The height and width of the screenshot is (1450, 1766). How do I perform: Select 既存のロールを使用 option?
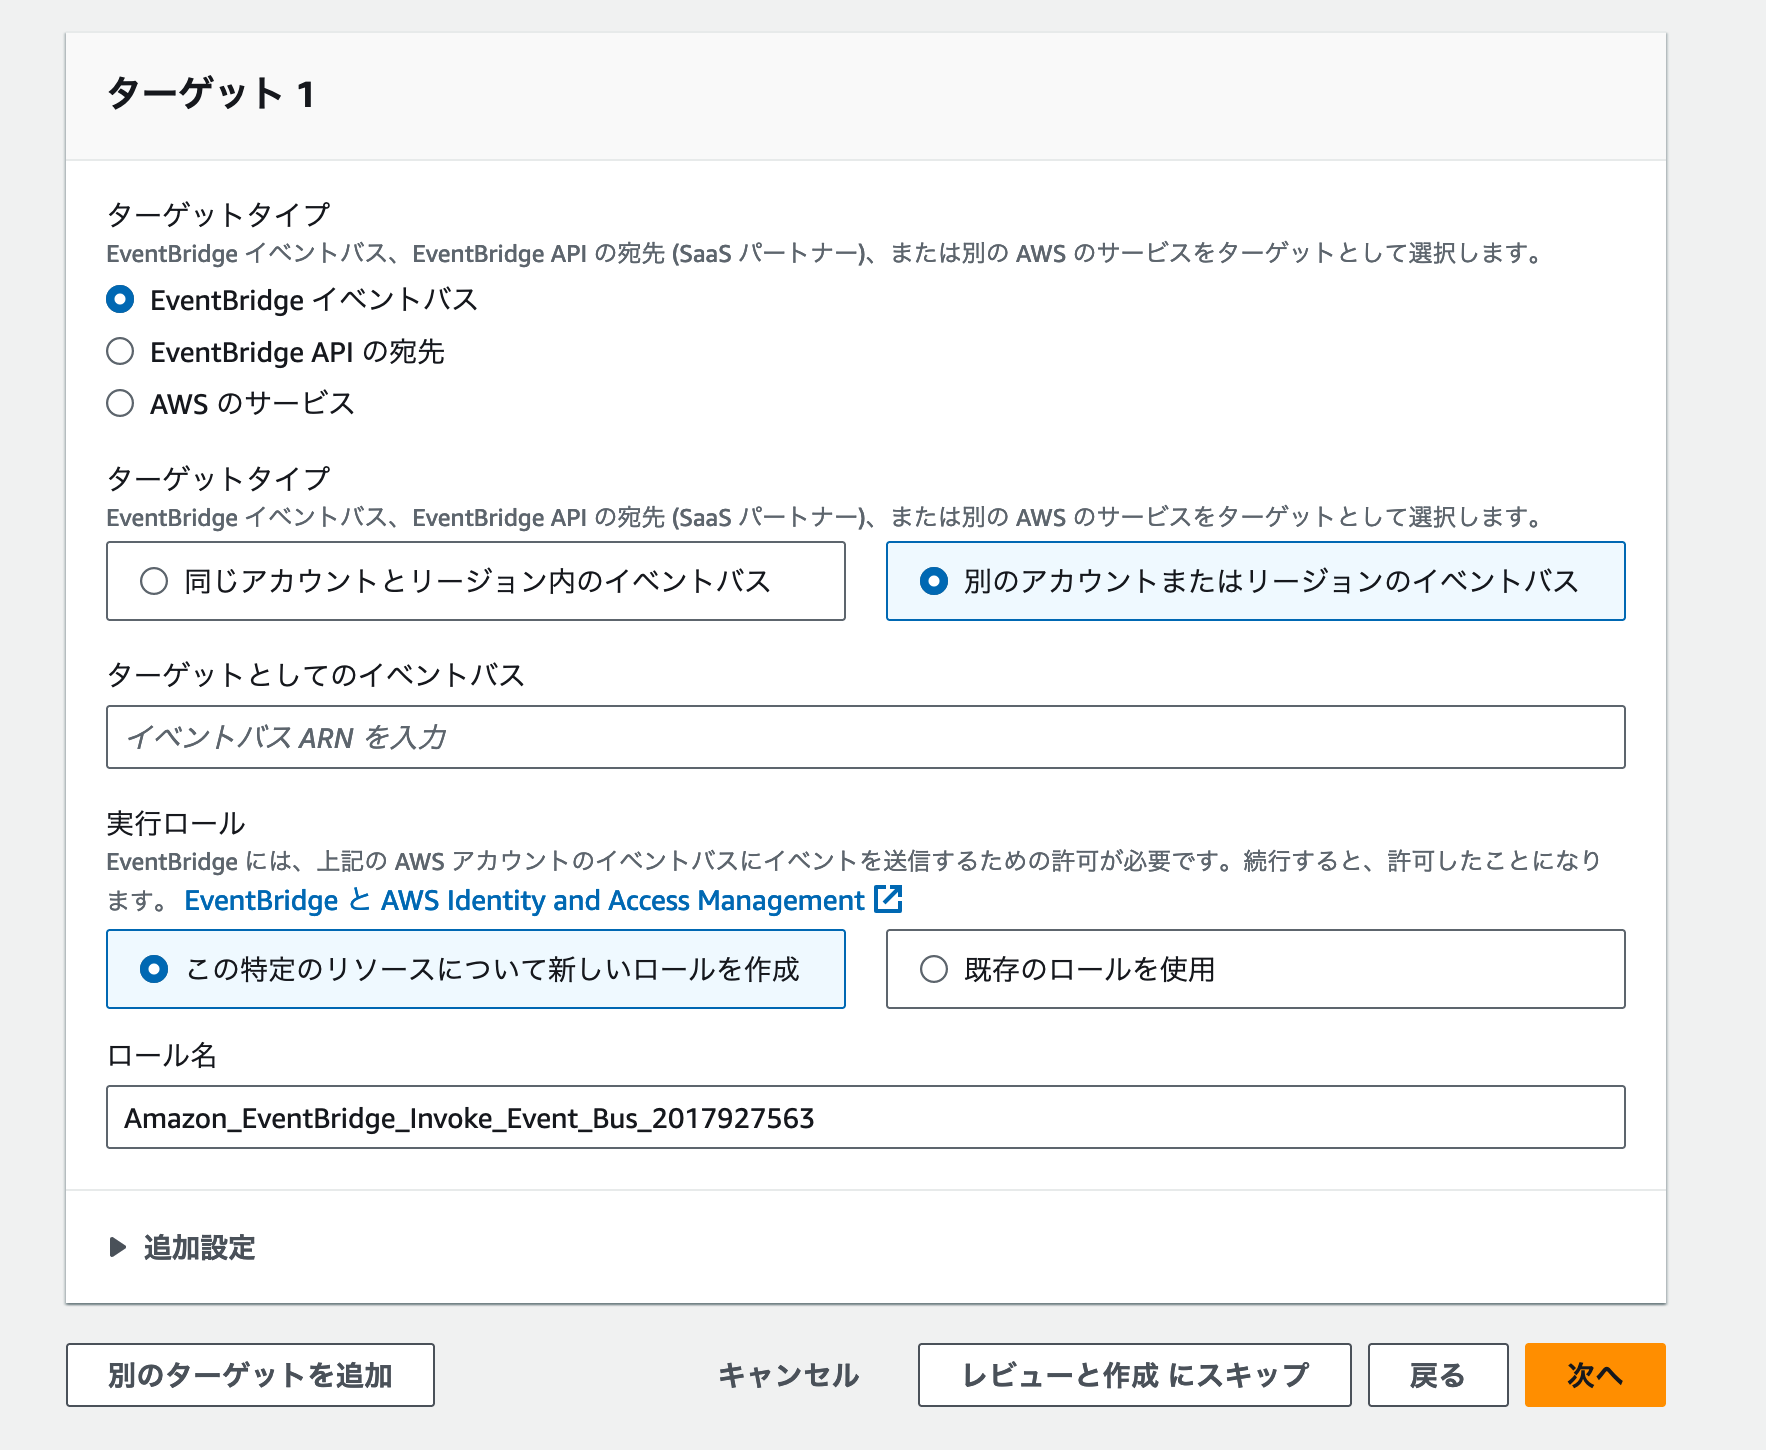point(934,969)
